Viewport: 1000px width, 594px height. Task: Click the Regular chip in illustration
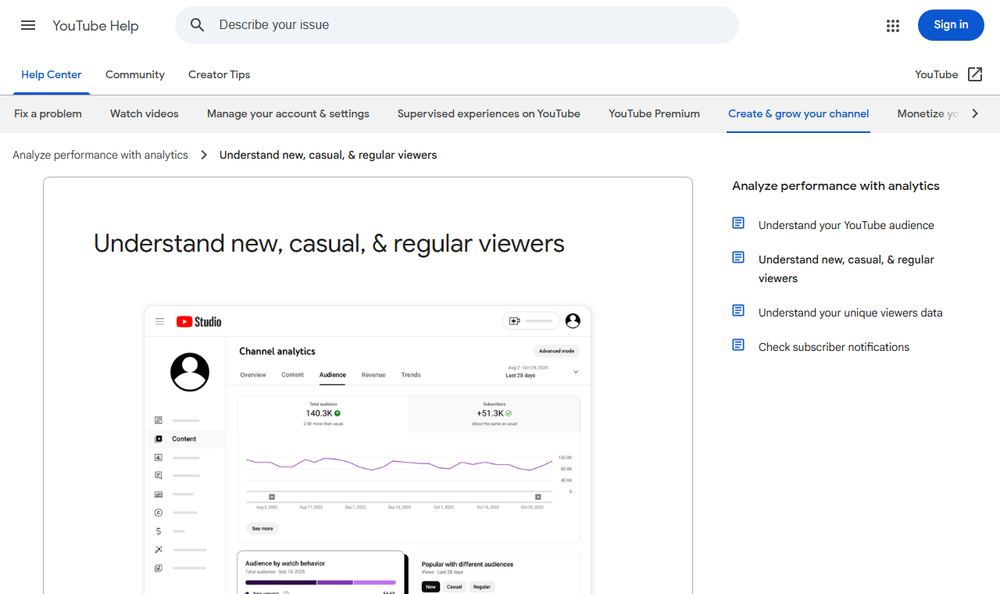(482, 586)
